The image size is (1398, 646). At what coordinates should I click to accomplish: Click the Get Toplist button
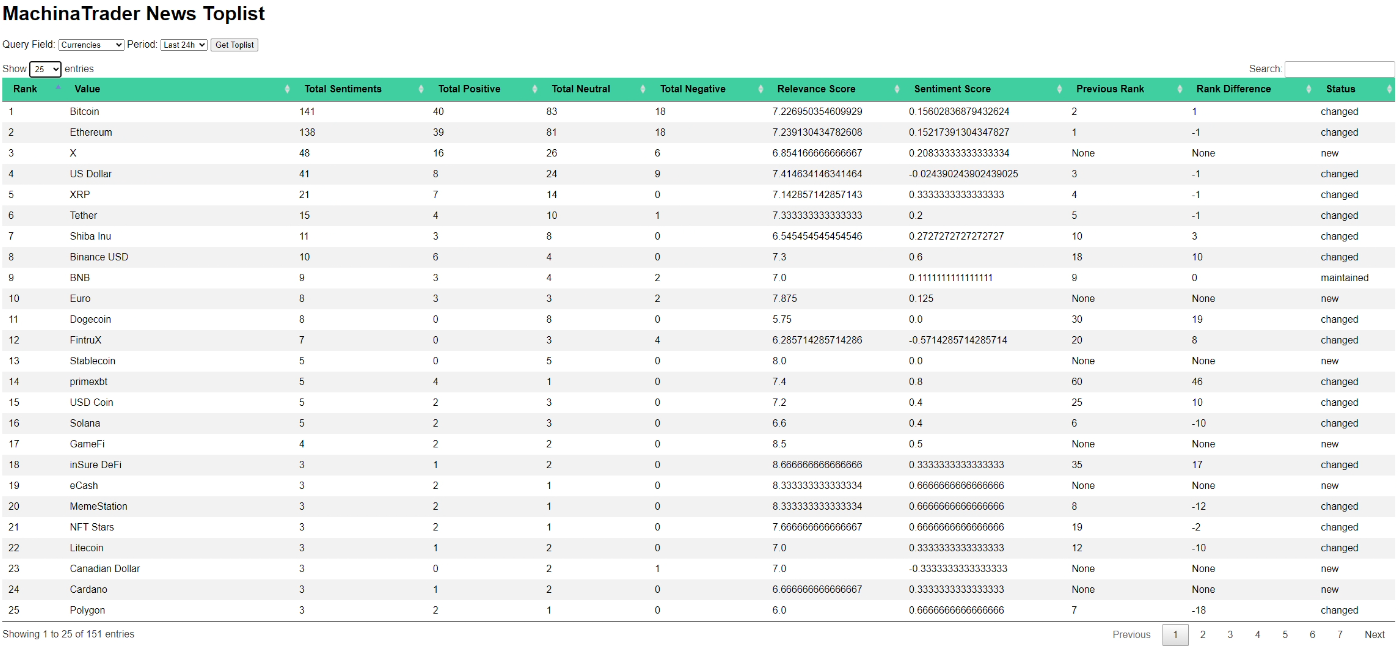[234, 45]
